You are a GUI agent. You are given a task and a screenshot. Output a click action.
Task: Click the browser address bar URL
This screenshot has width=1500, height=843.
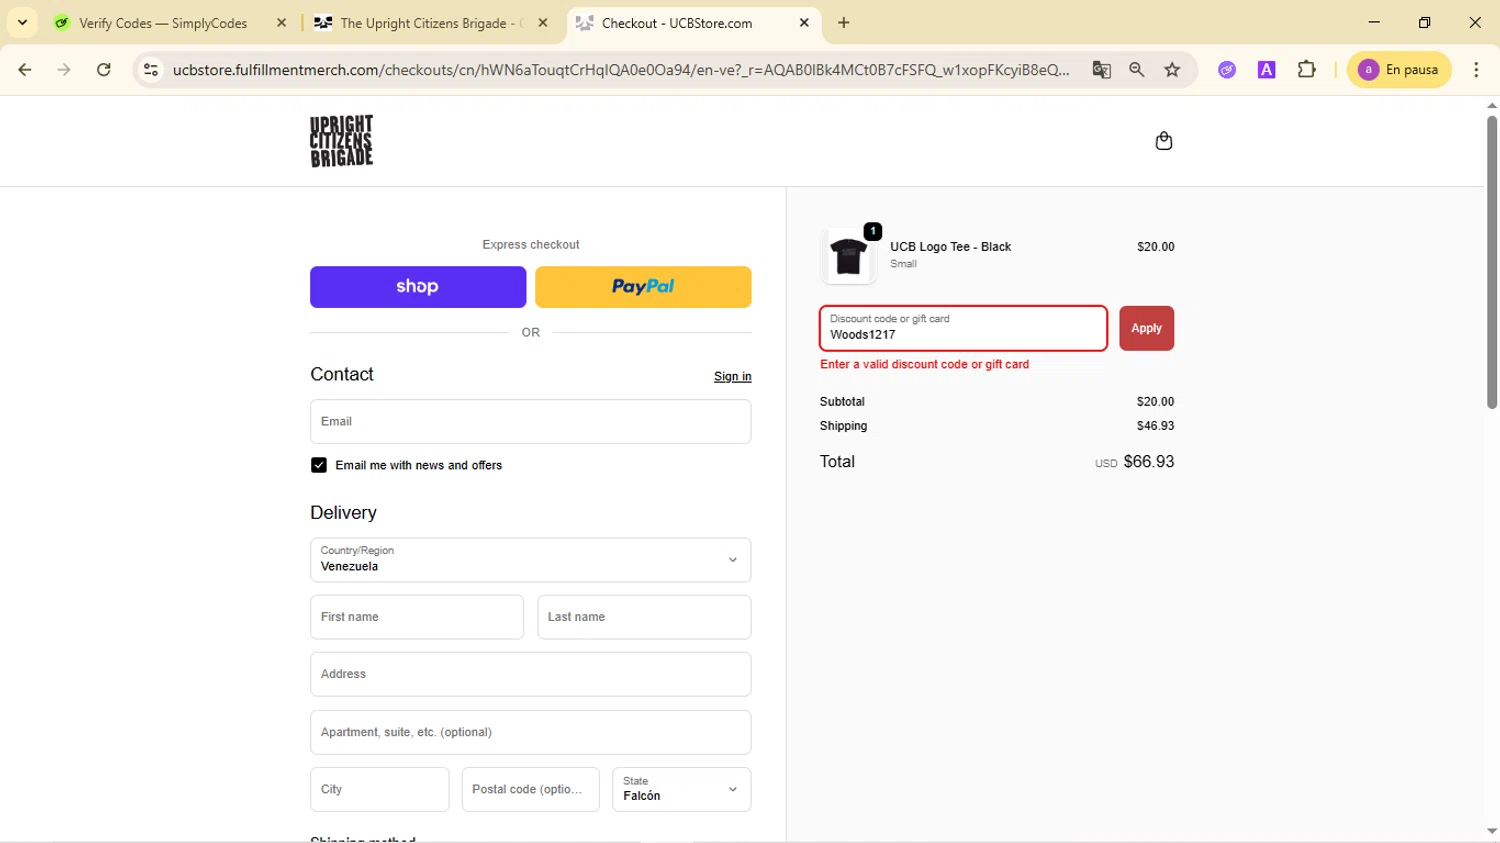[620, 70]
